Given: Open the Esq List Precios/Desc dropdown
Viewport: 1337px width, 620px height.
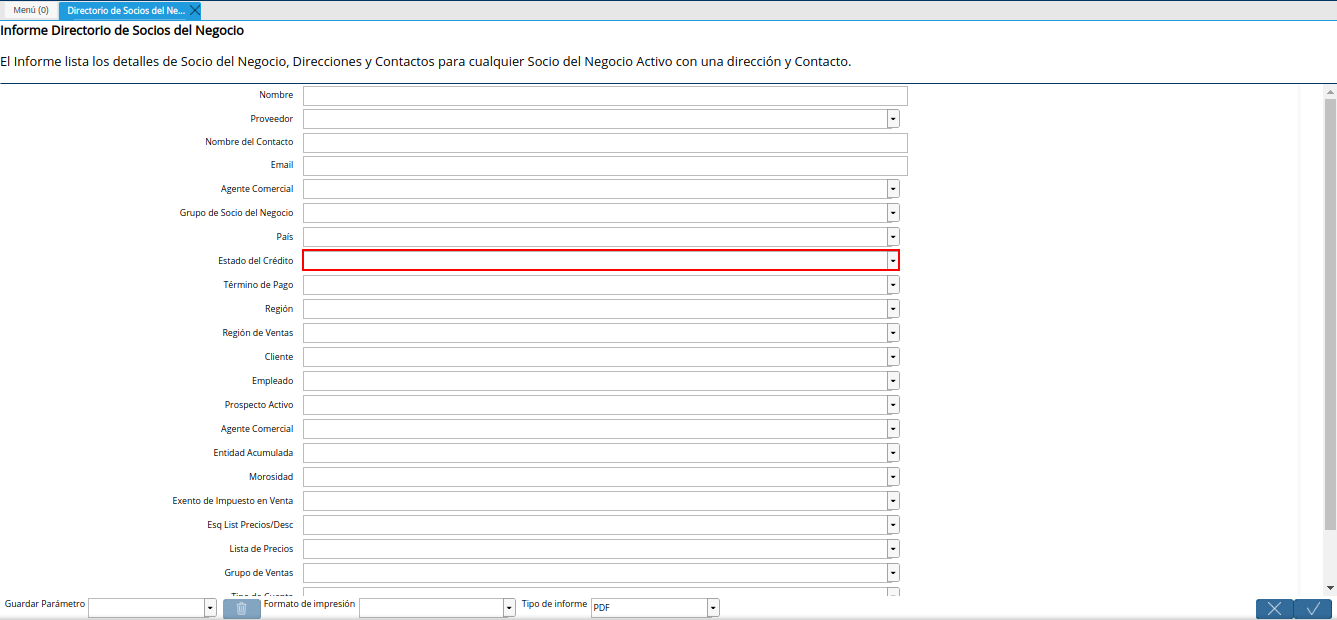Looking at the screenshot, I should (x=893, y=525).
